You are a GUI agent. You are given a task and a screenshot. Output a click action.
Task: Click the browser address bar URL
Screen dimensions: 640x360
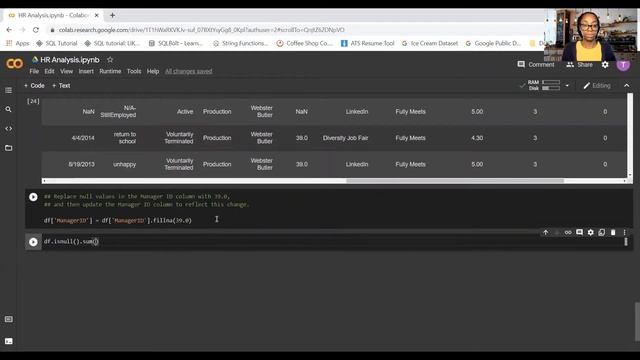202,30
